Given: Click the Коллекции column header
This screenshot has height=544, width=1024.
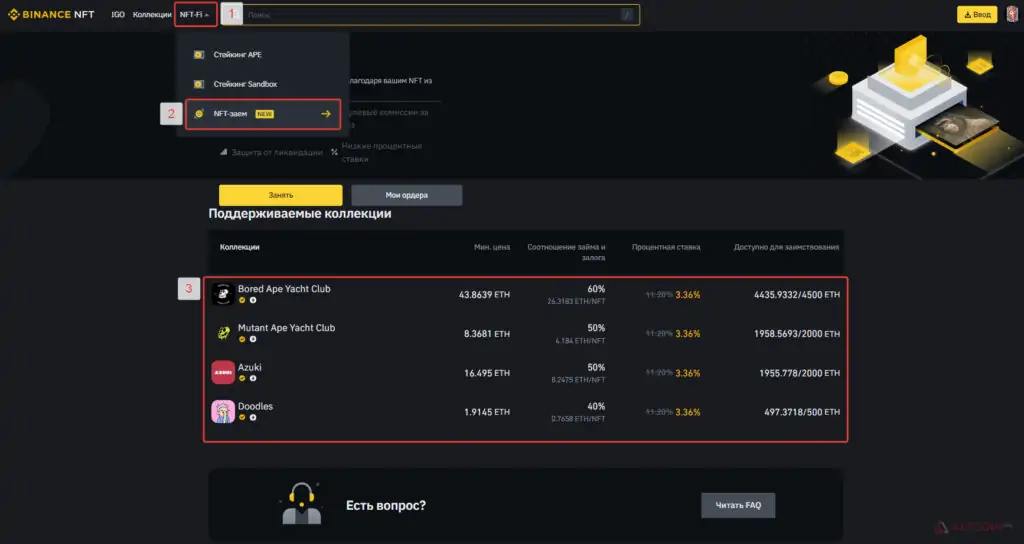Looking at the screenshot, I should tap(240, 247).
